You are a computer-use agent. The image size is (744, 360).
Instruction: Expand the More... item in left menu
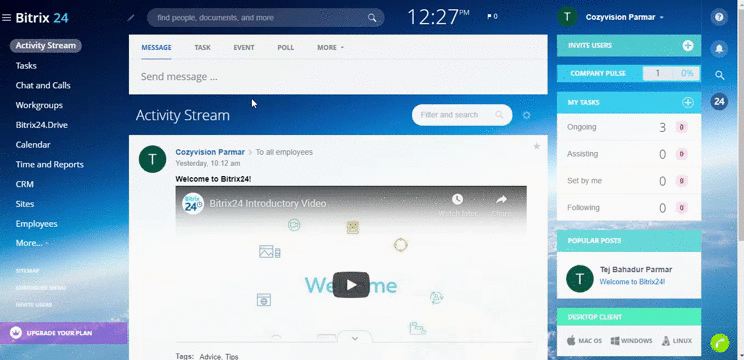[x=32, y=243]
